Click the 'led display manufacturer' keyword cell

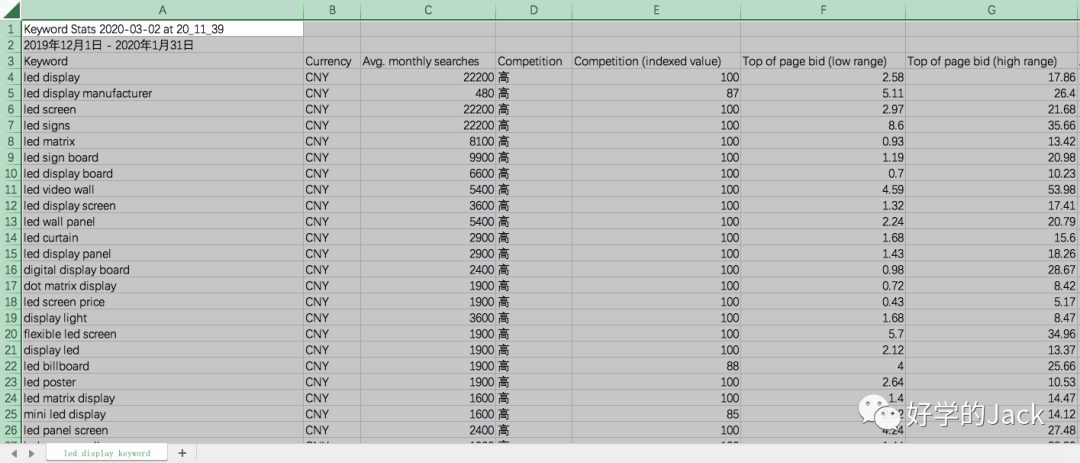(x=162, y=93)
